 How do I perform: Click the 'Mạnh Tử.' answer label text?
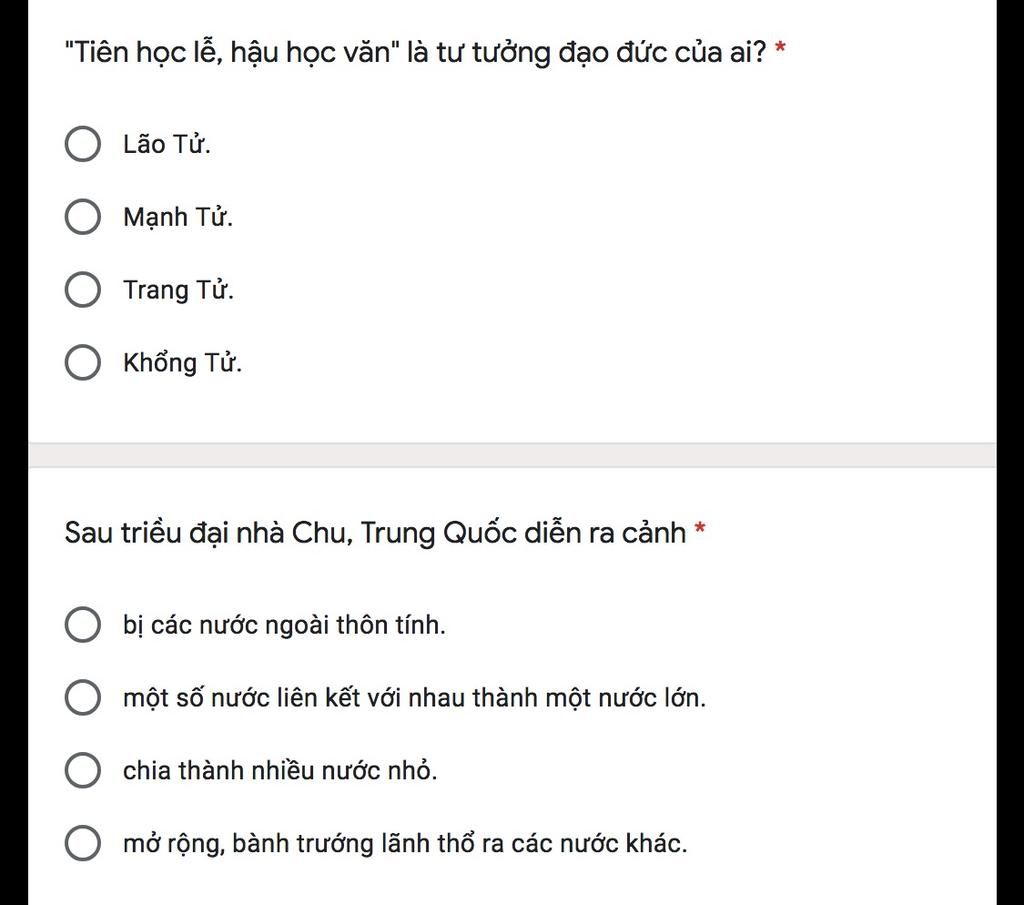[x=178, y=217]
